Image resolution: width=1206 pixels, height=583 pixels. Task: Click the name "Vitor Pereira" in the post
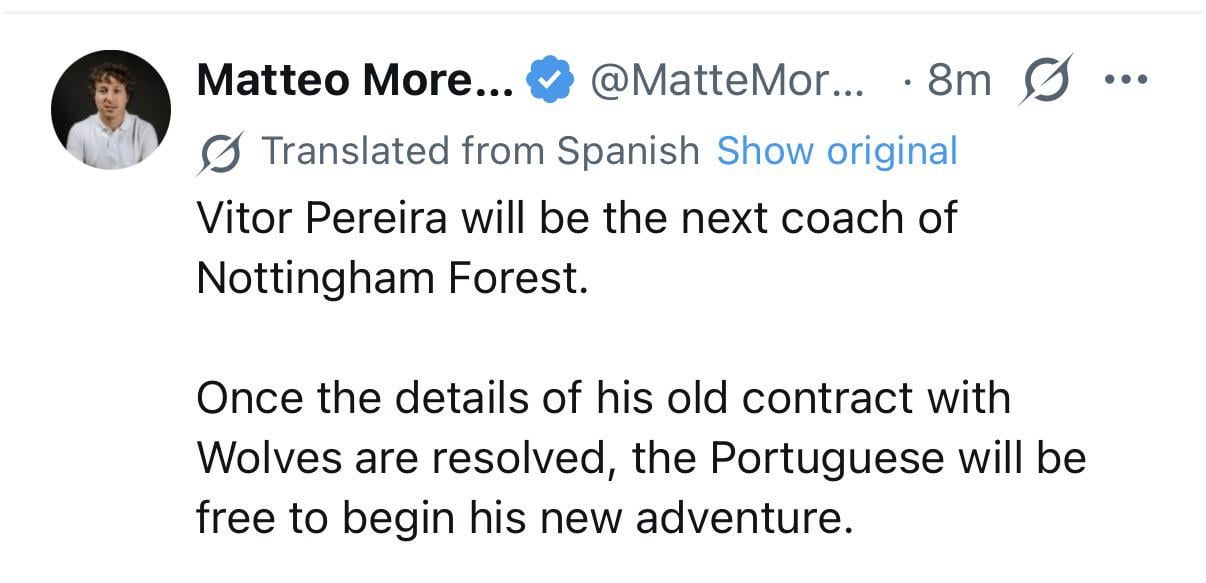pos(322,219)
